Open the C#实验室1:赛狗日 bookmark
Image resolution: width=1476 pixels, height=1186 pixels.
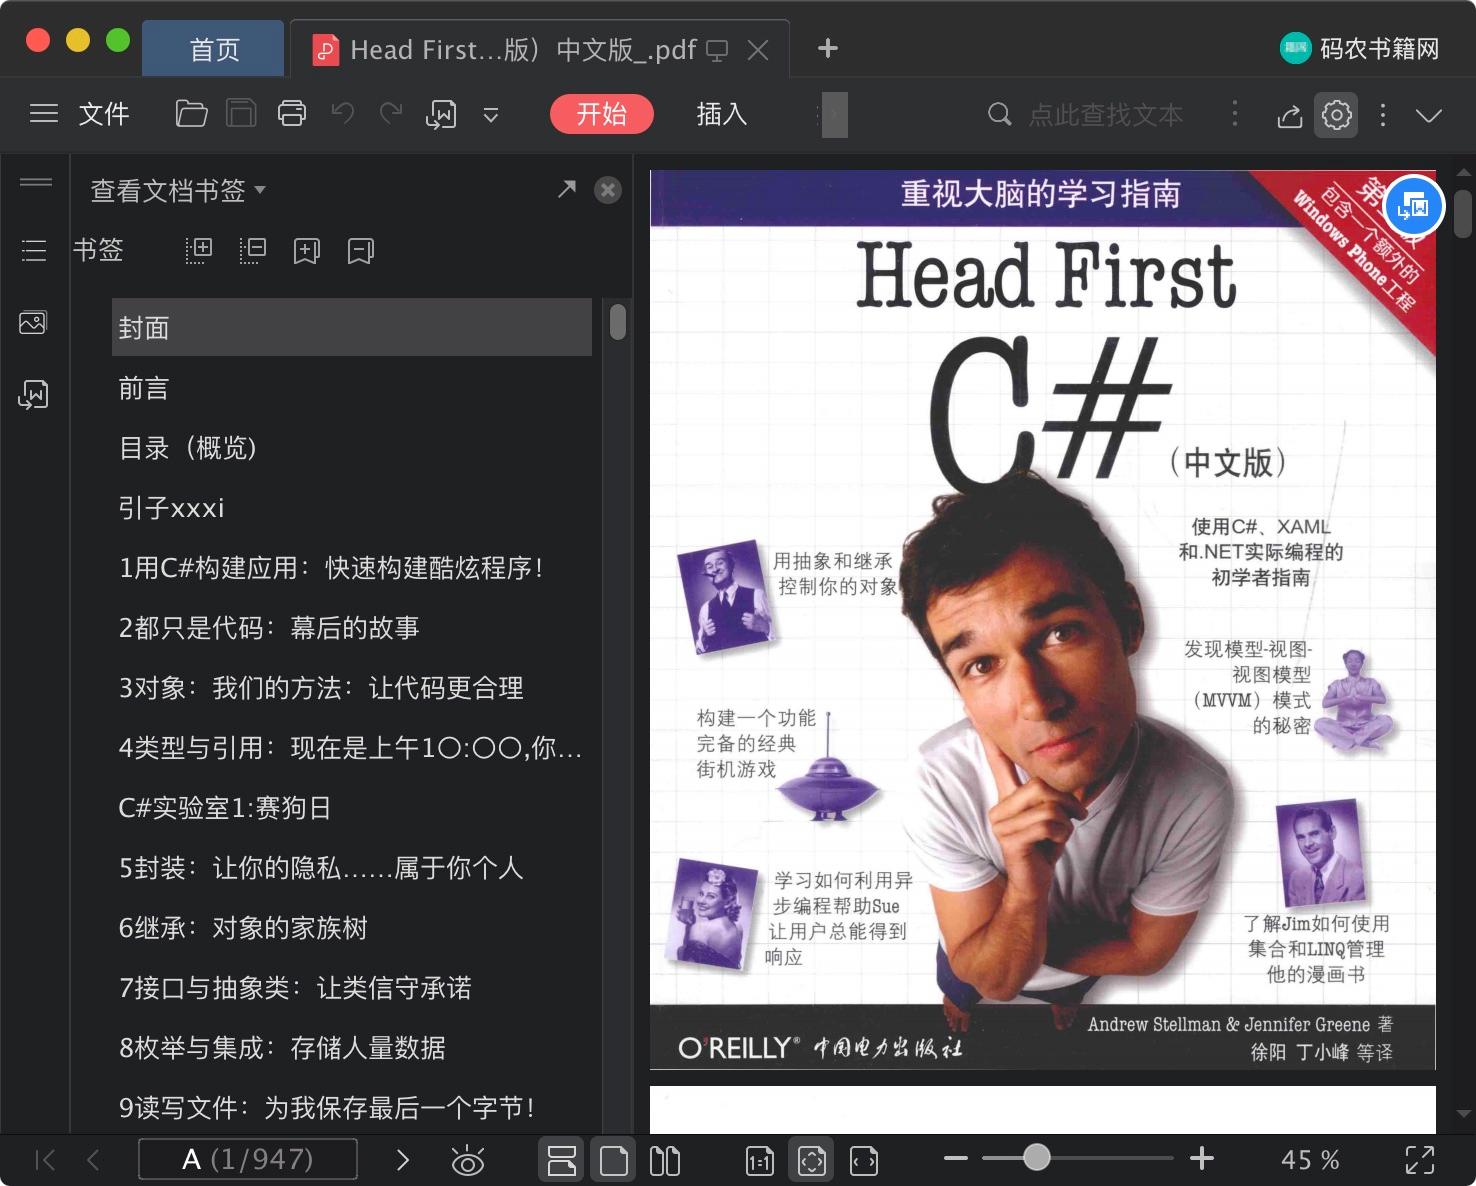point(352,808)
